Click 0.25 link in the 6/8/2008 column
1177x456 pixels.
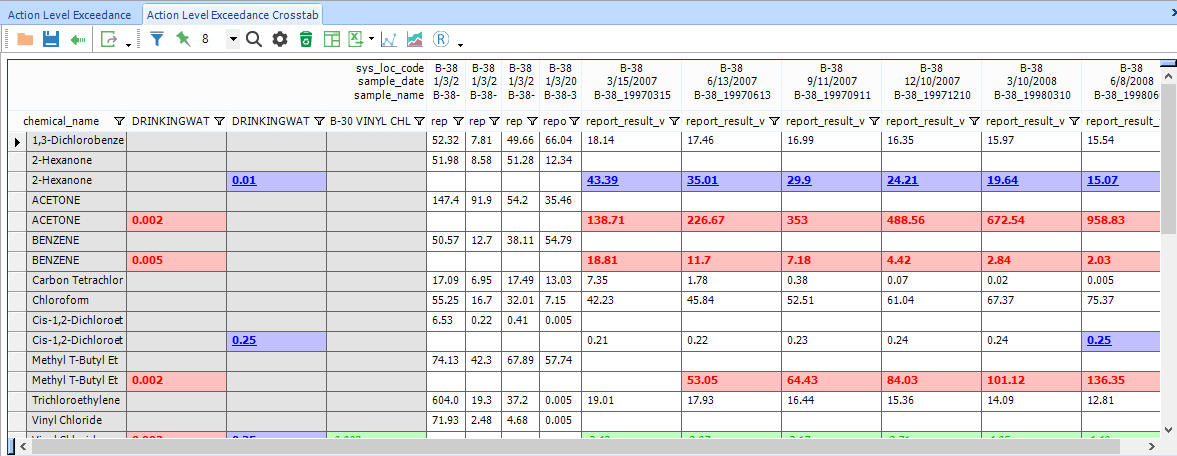point(1099,340)
